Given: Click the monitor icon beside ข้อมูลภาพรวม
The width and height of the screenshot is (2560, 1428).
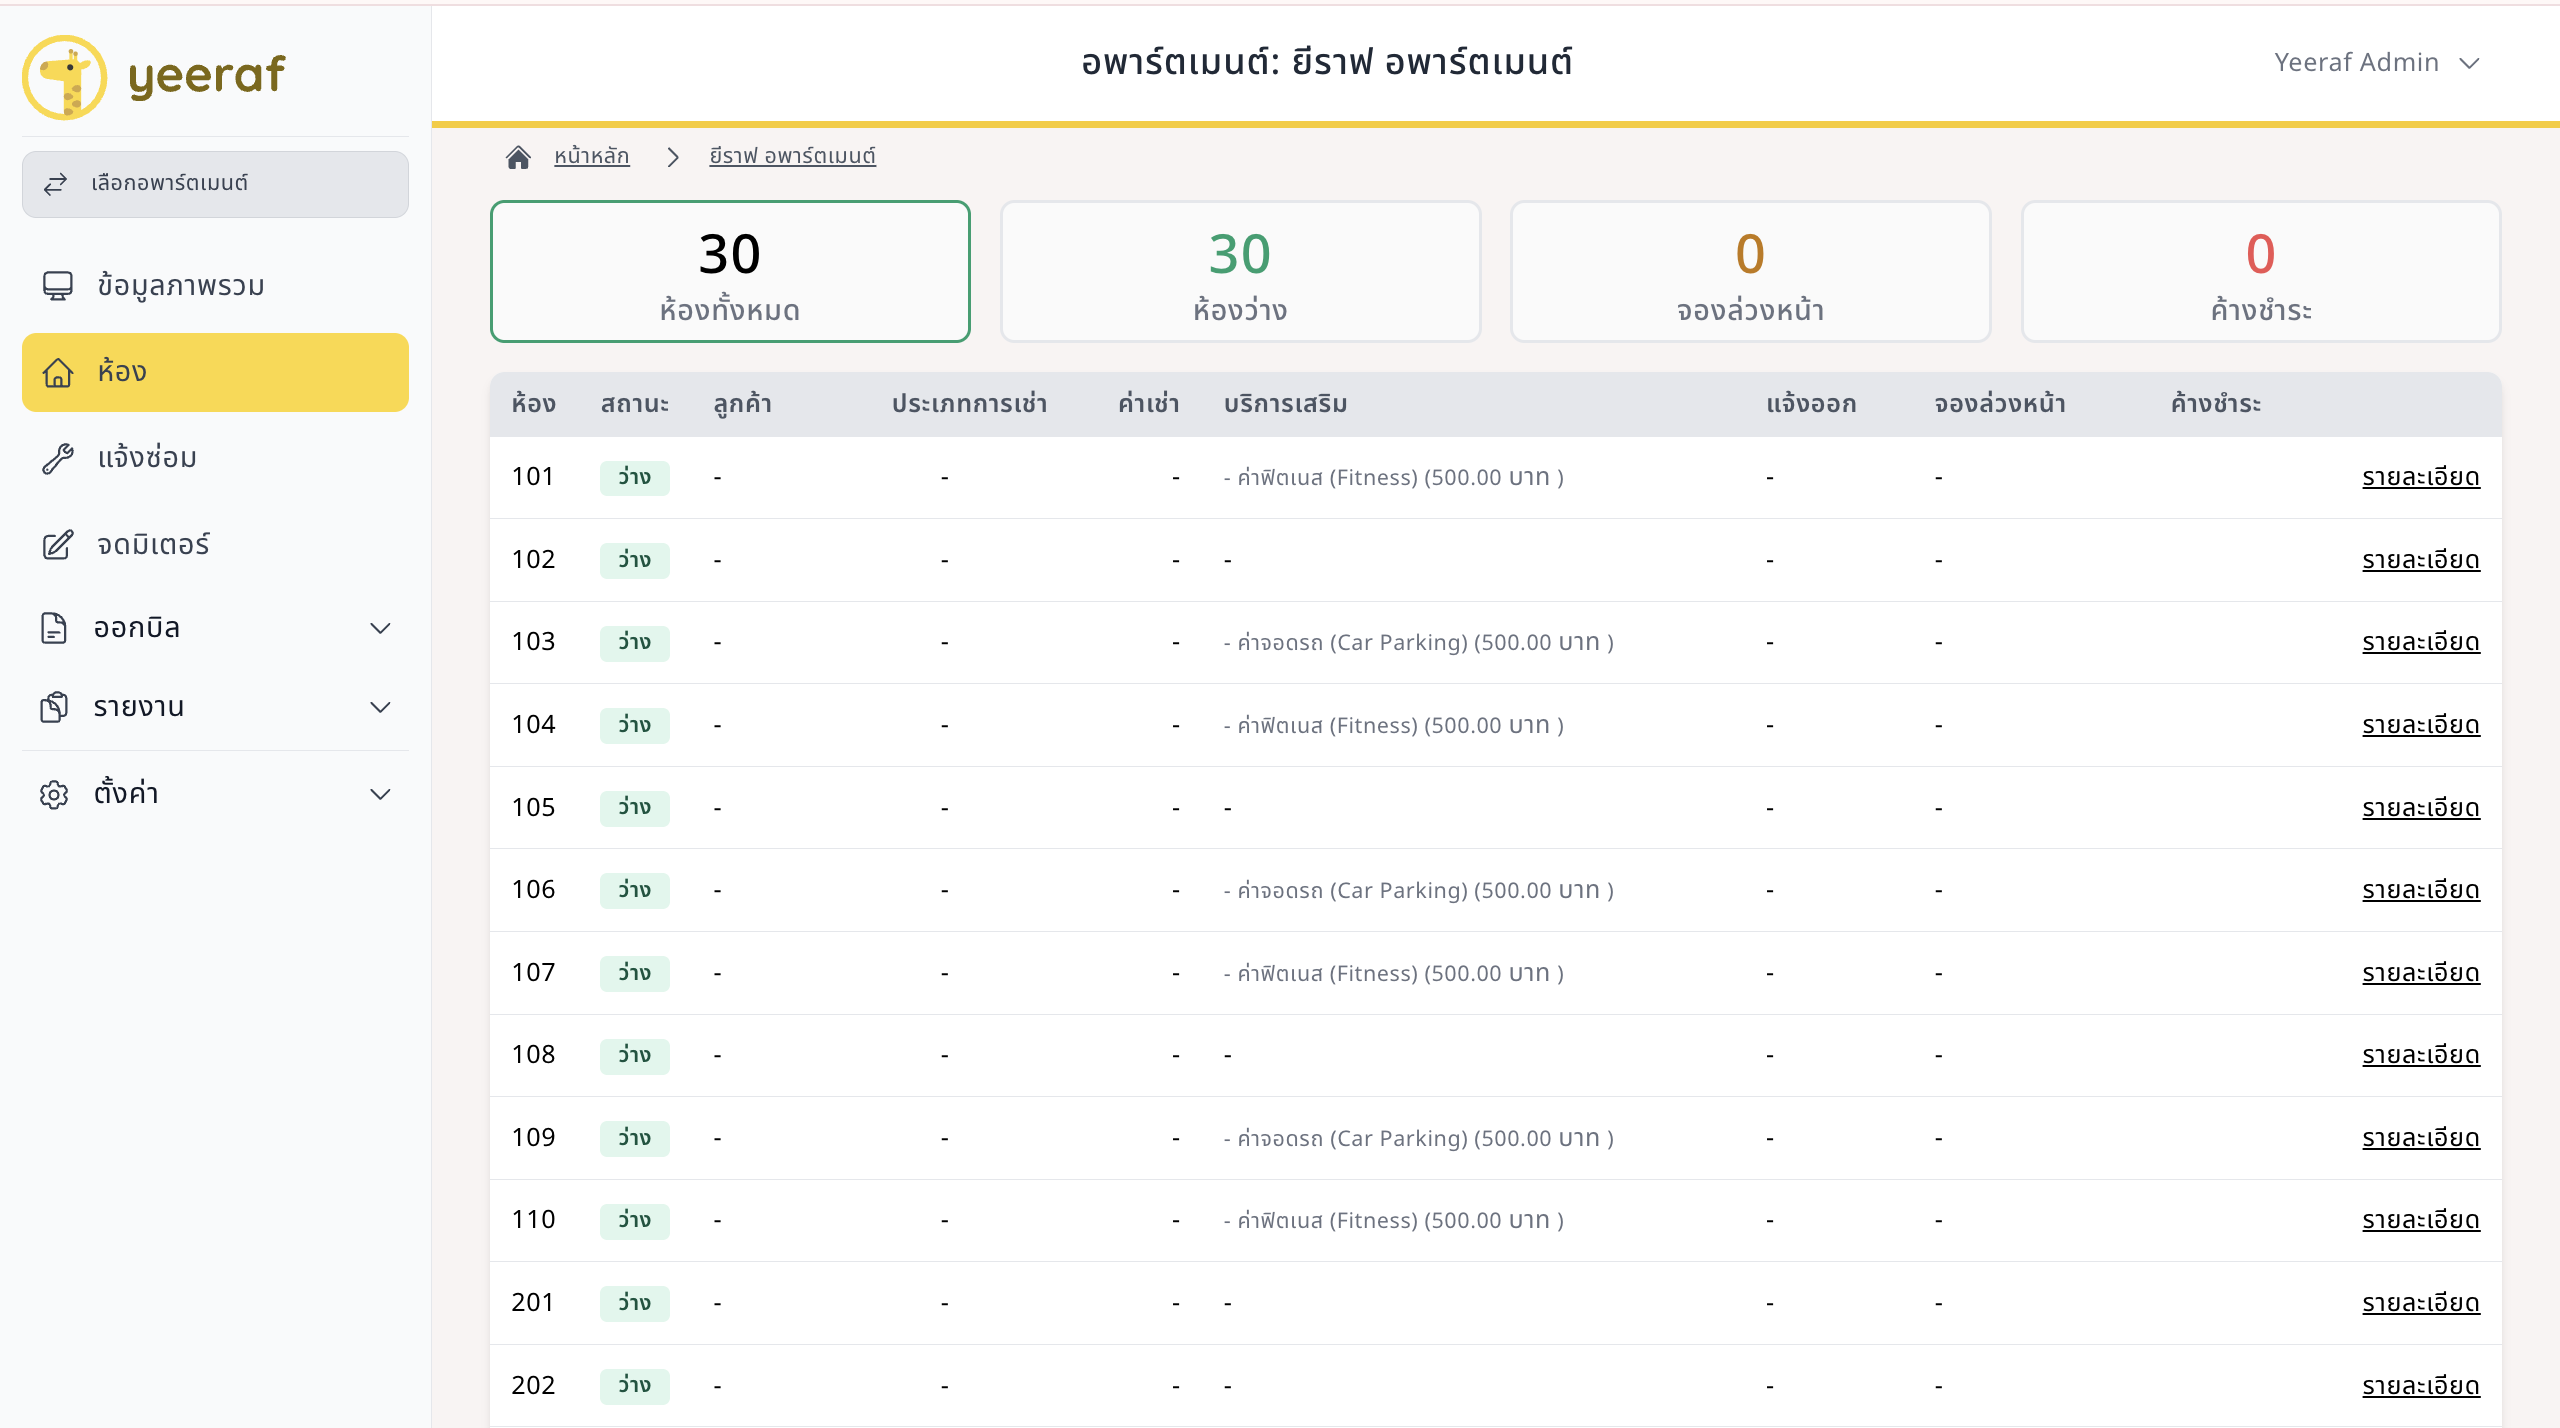Looking at the screenshot, I should [x=58, y=286].
